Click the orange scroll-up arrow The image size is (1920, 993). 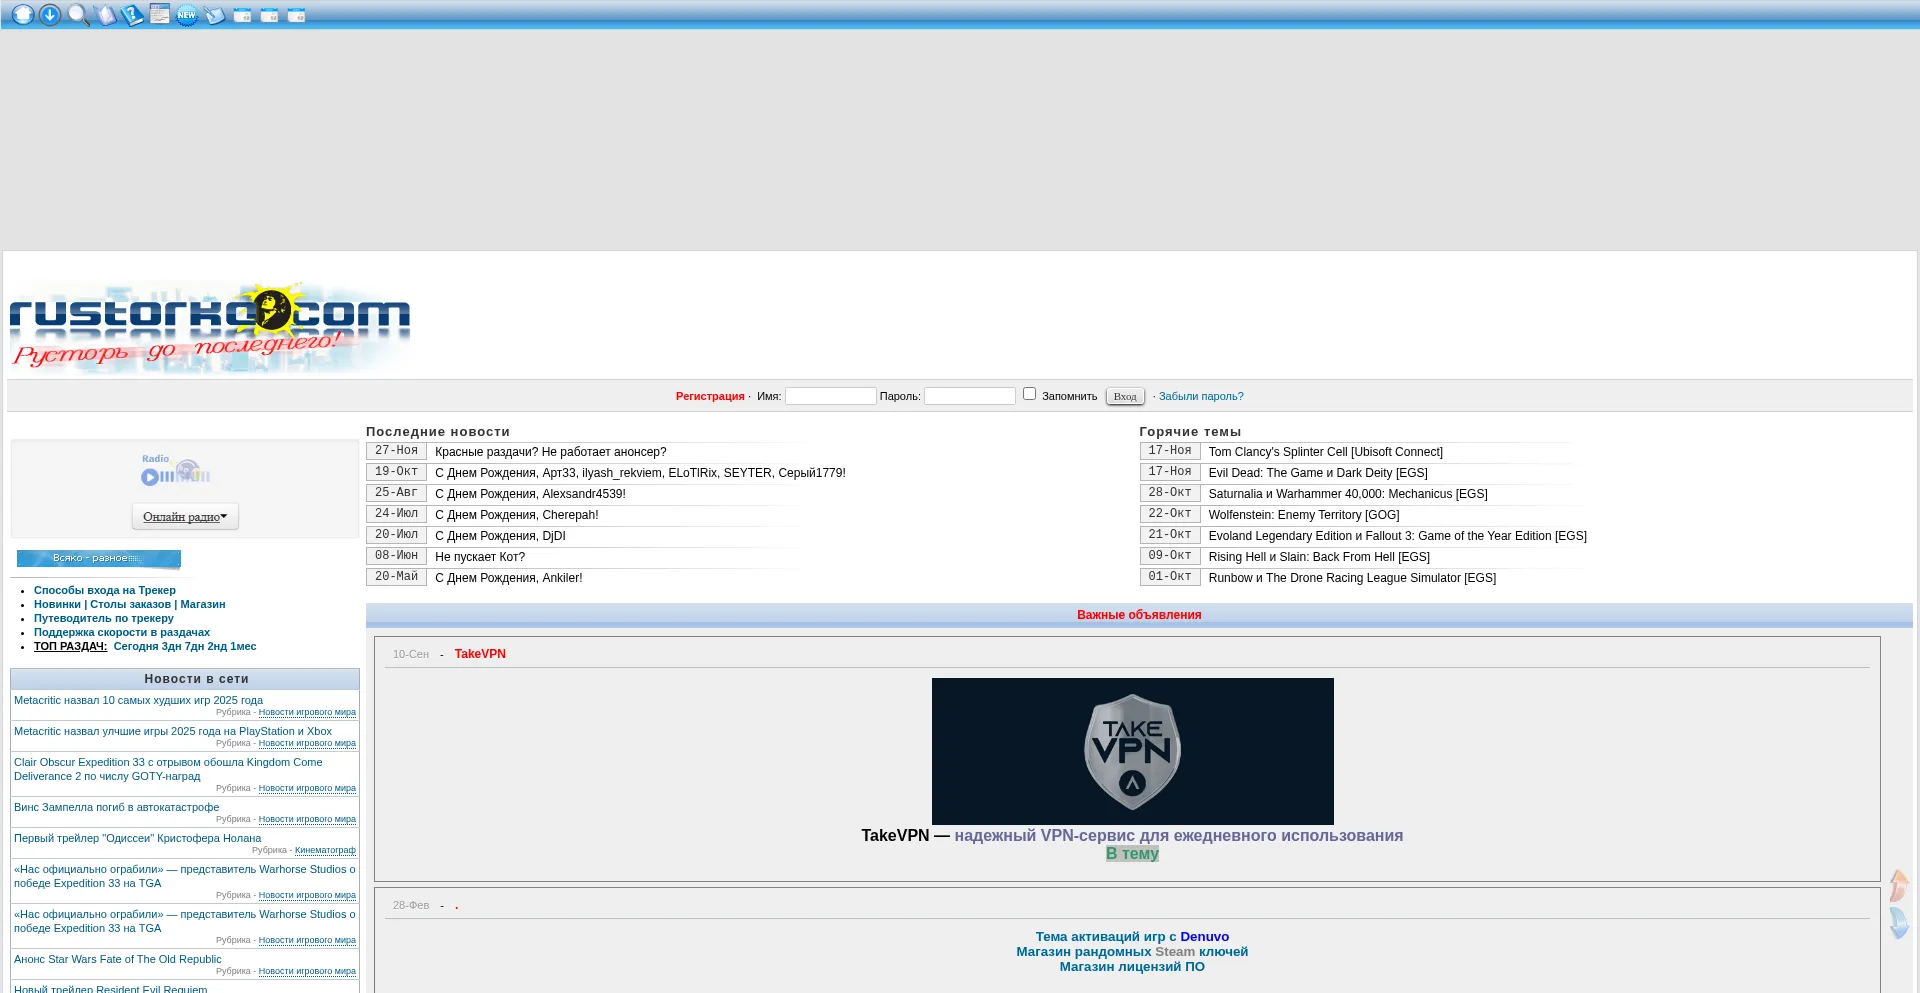tap(1898, 886)
